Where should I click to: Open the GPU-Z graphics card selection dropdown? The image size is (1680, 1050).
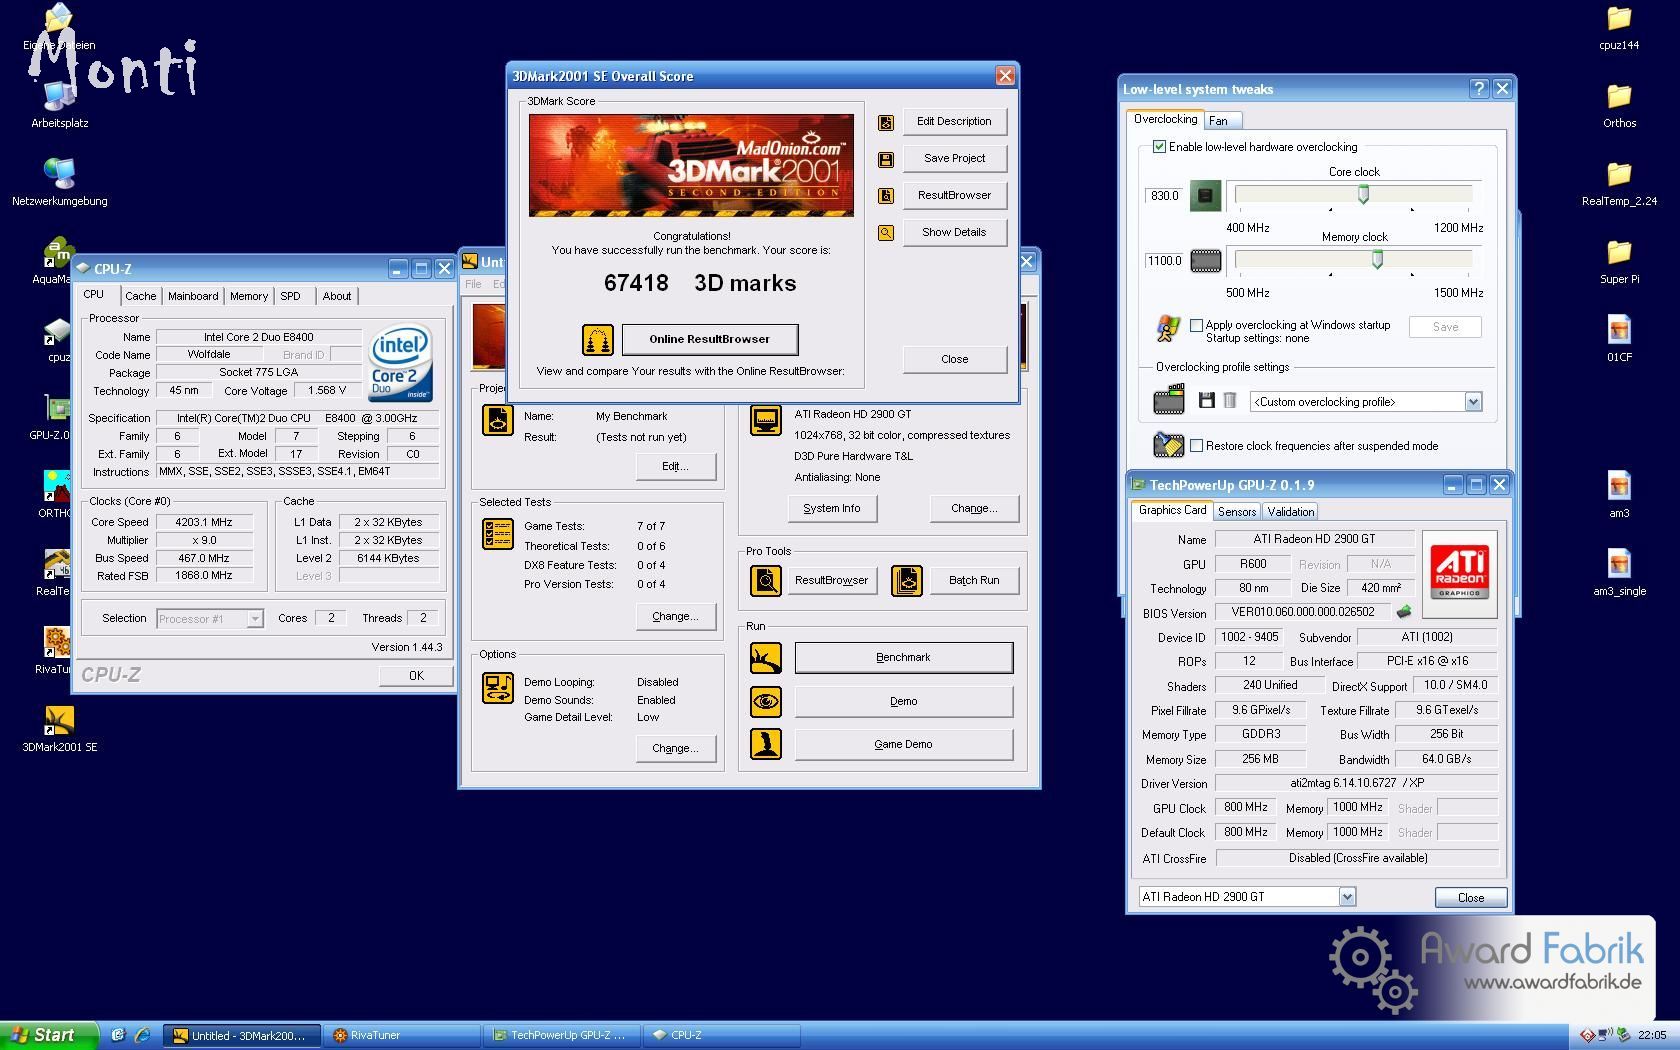click(x=1347, y=897)
